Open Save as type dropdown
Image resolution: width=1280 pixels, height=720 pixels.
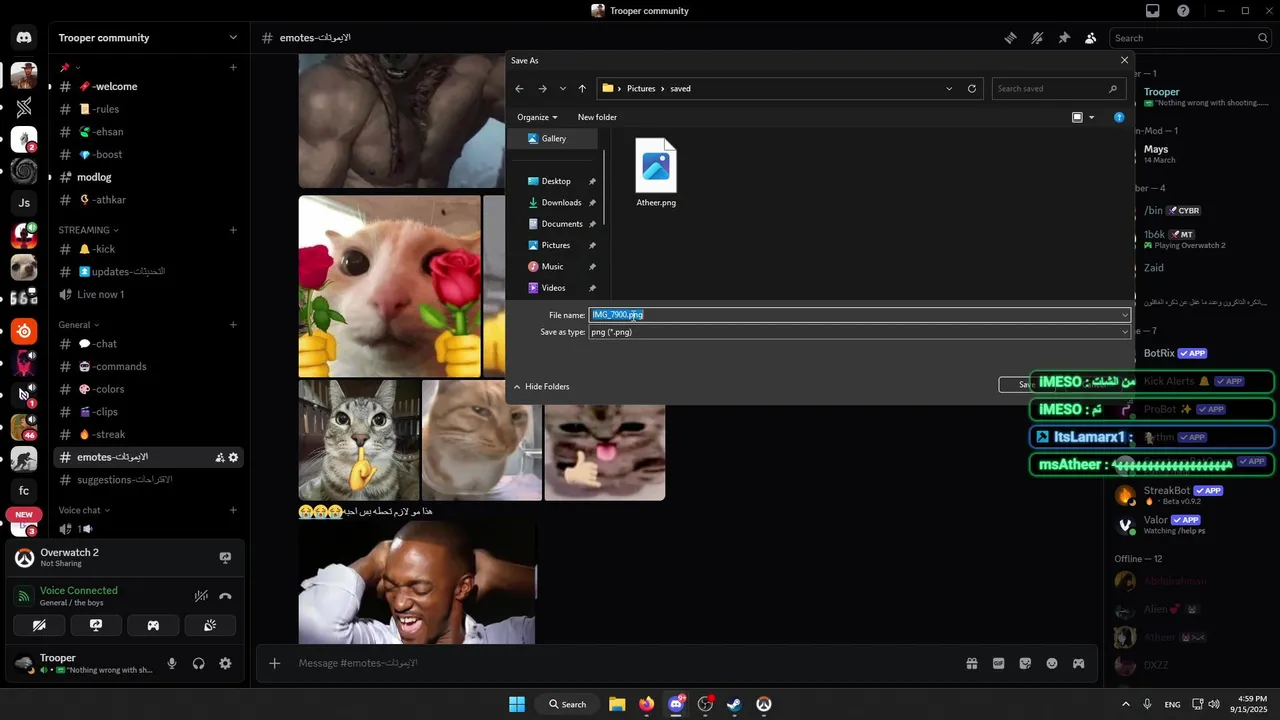(860, 332)
